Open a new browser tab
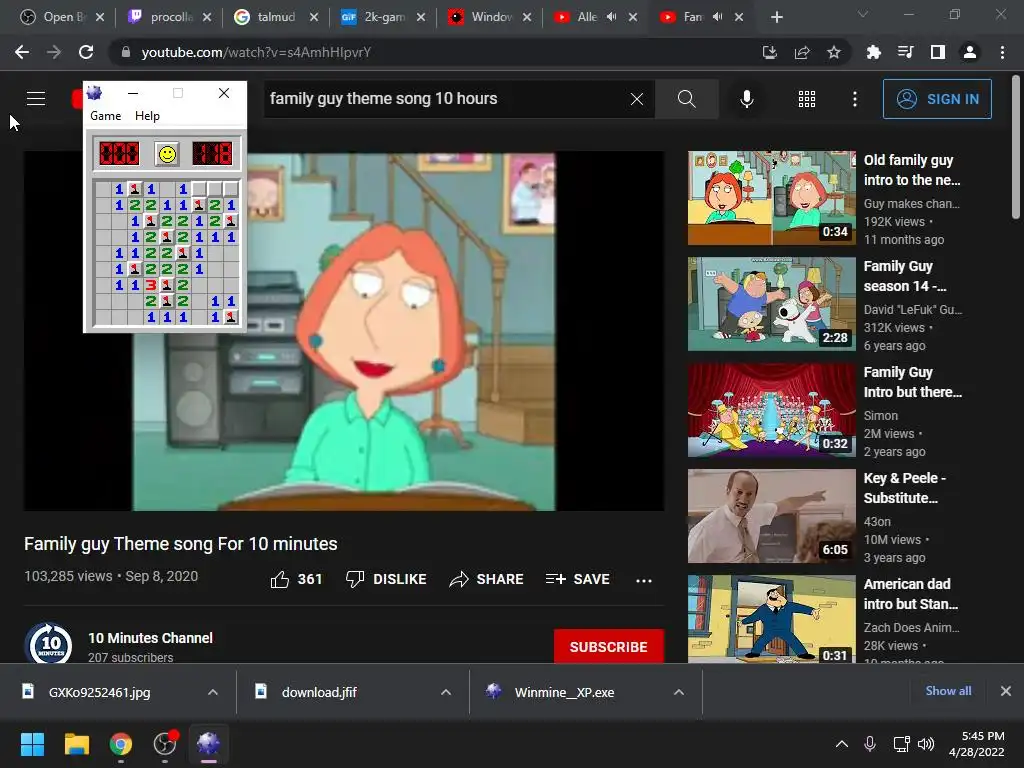1024x768 pixels. pos(776,17)
